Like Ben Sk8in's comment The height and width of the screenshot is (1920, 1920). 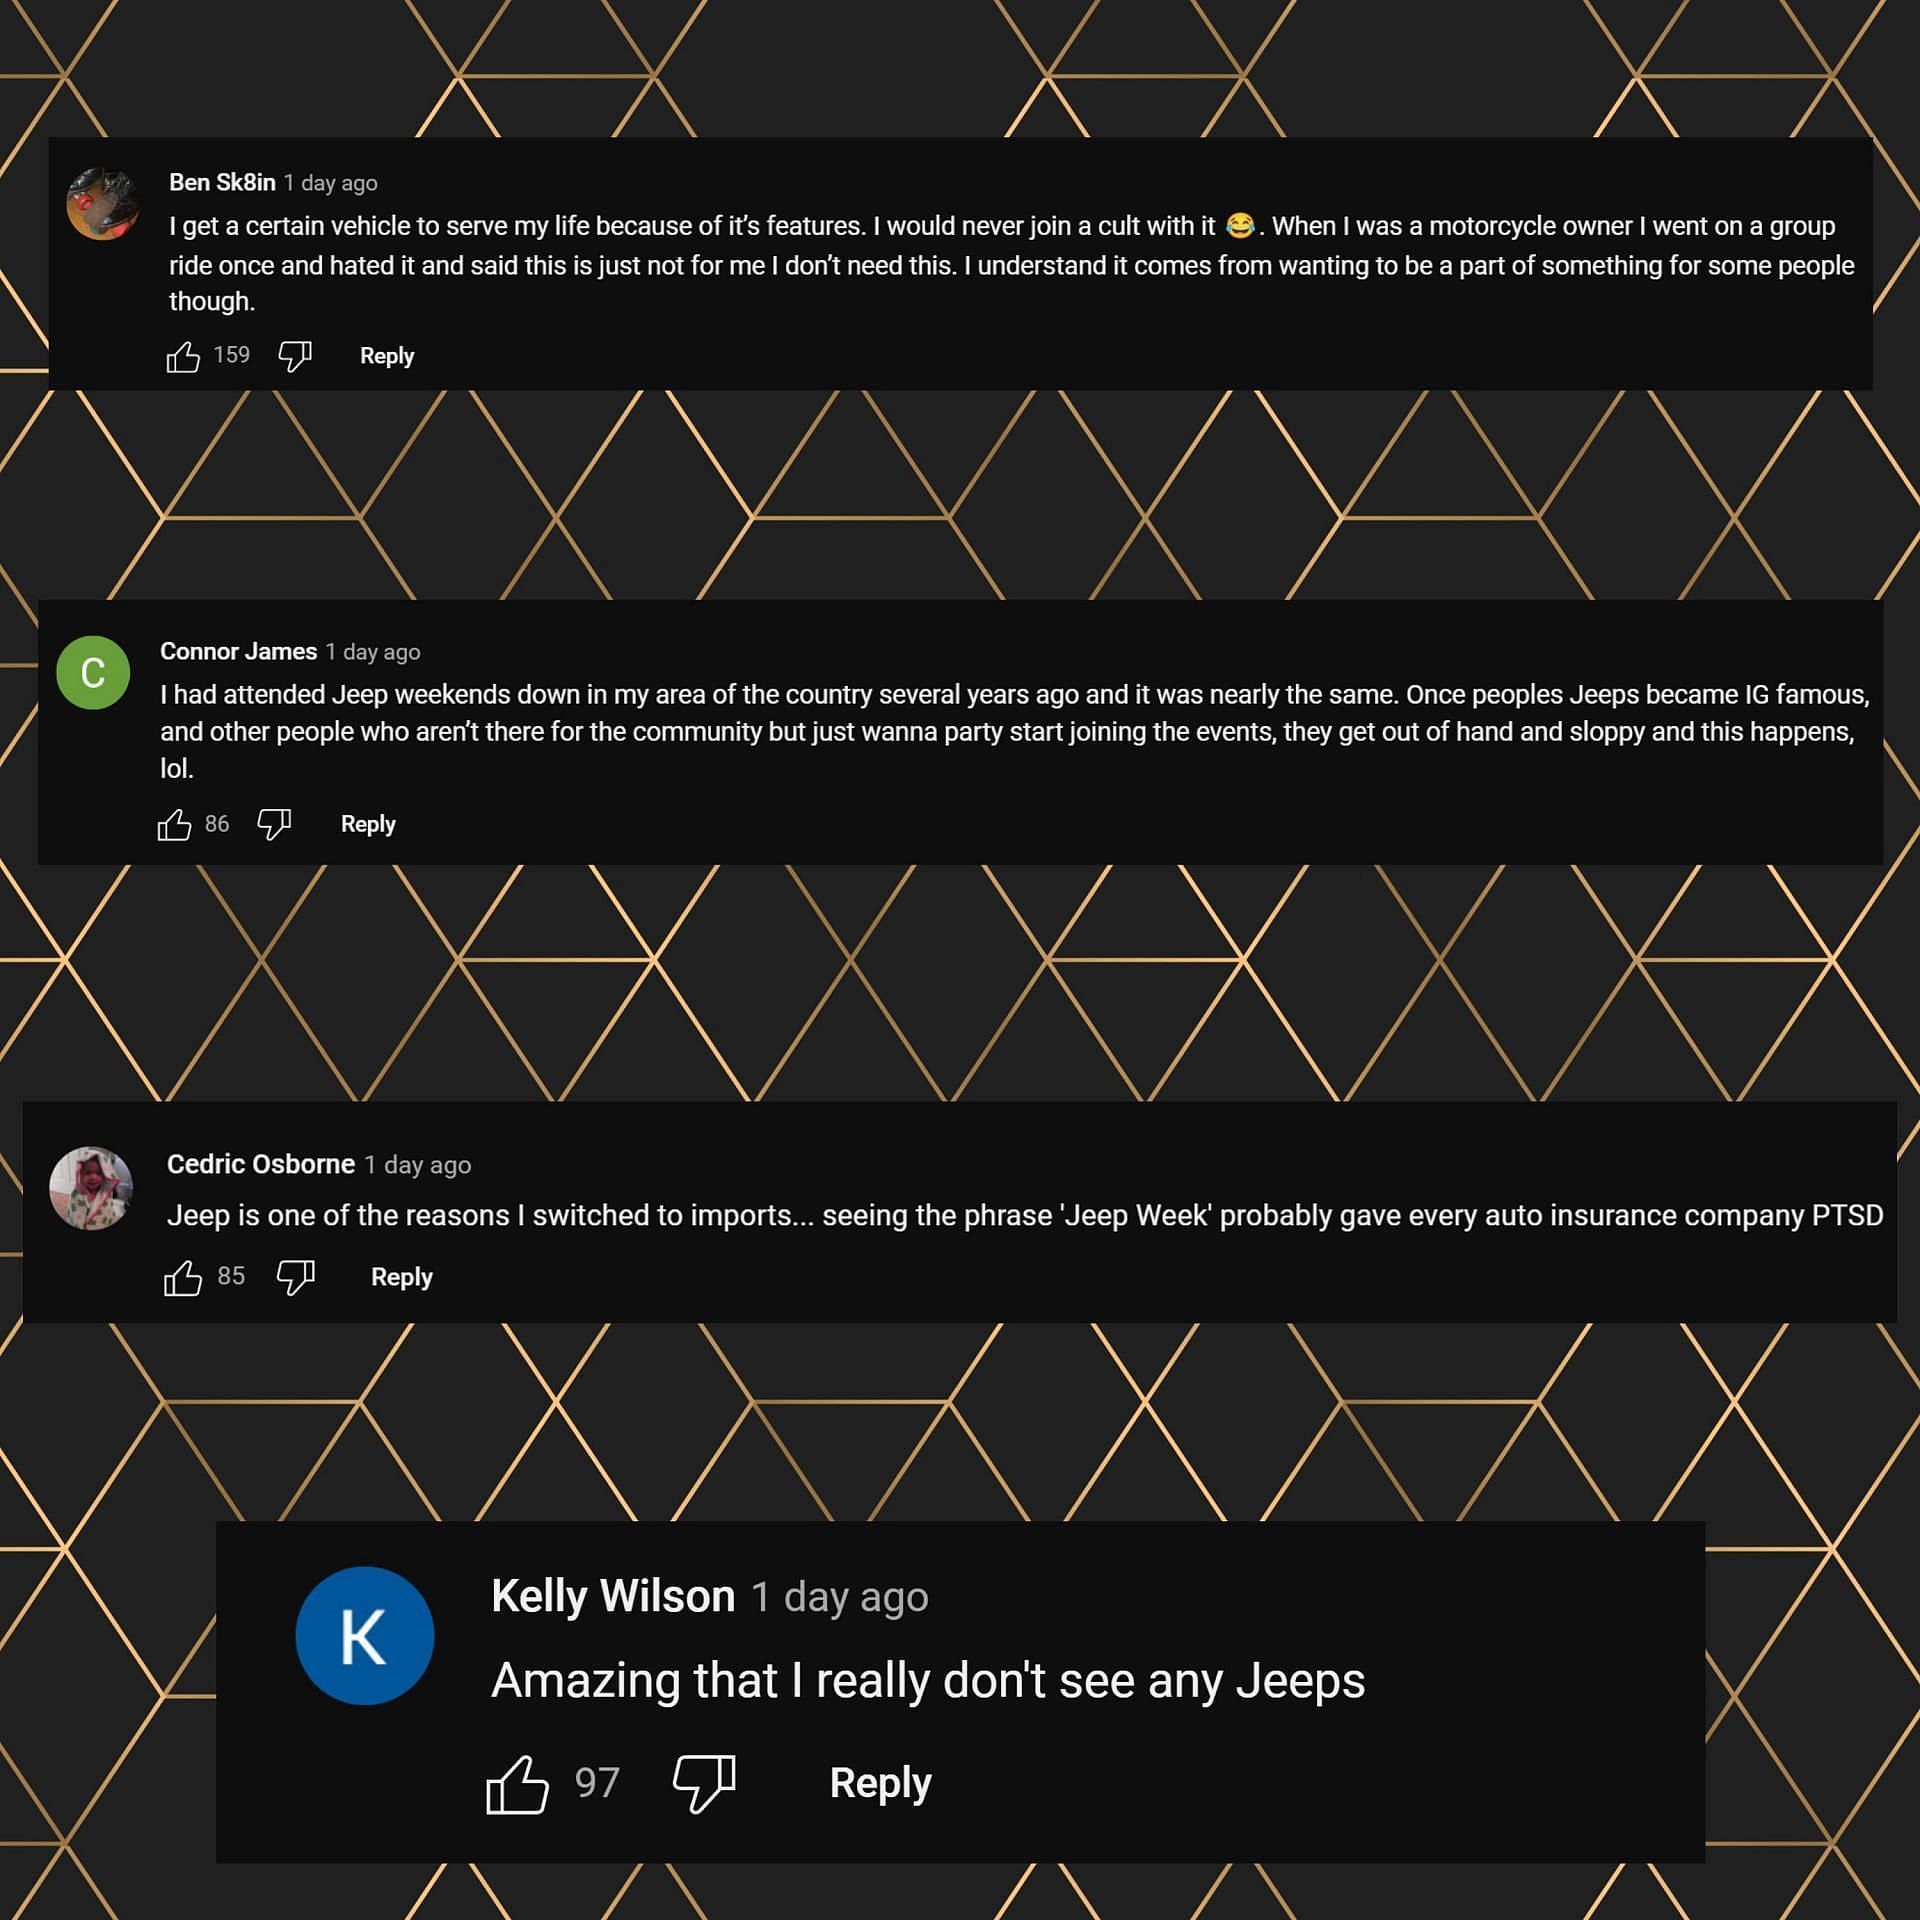tap(183, 356)
